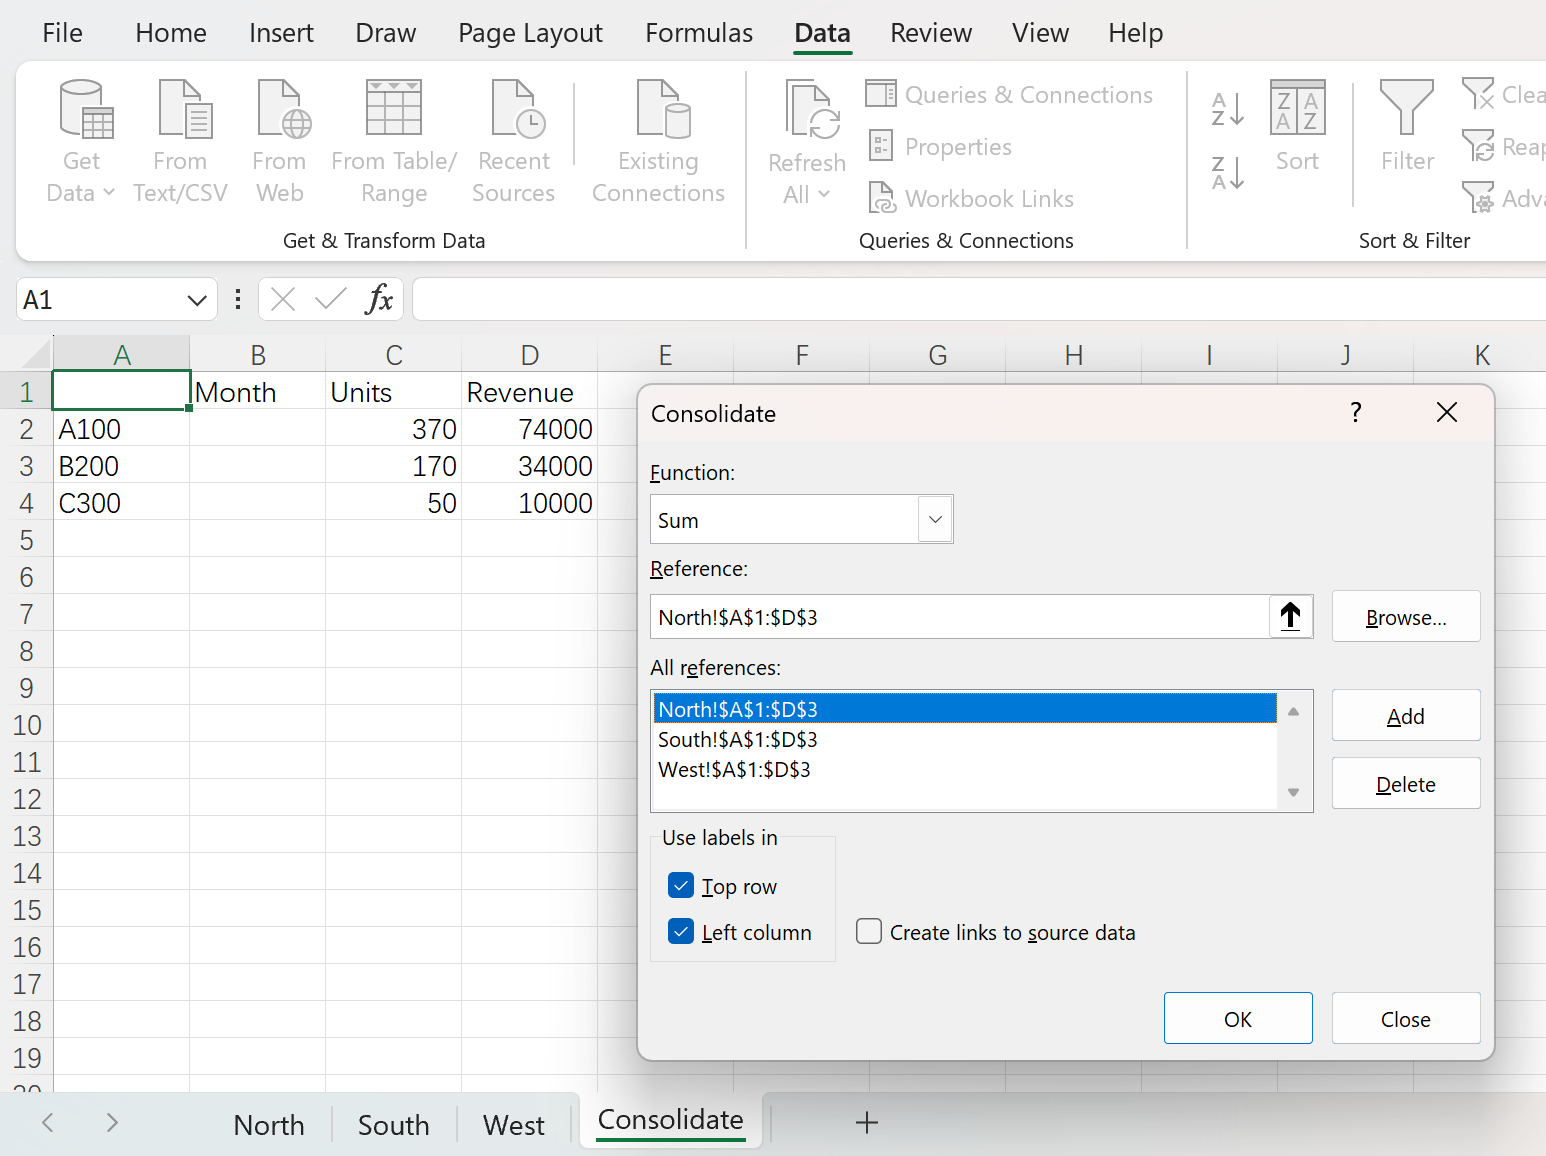Click the From Text/CSV icon
This screenshot has width=1546, height=1156.
pos(182,110)
